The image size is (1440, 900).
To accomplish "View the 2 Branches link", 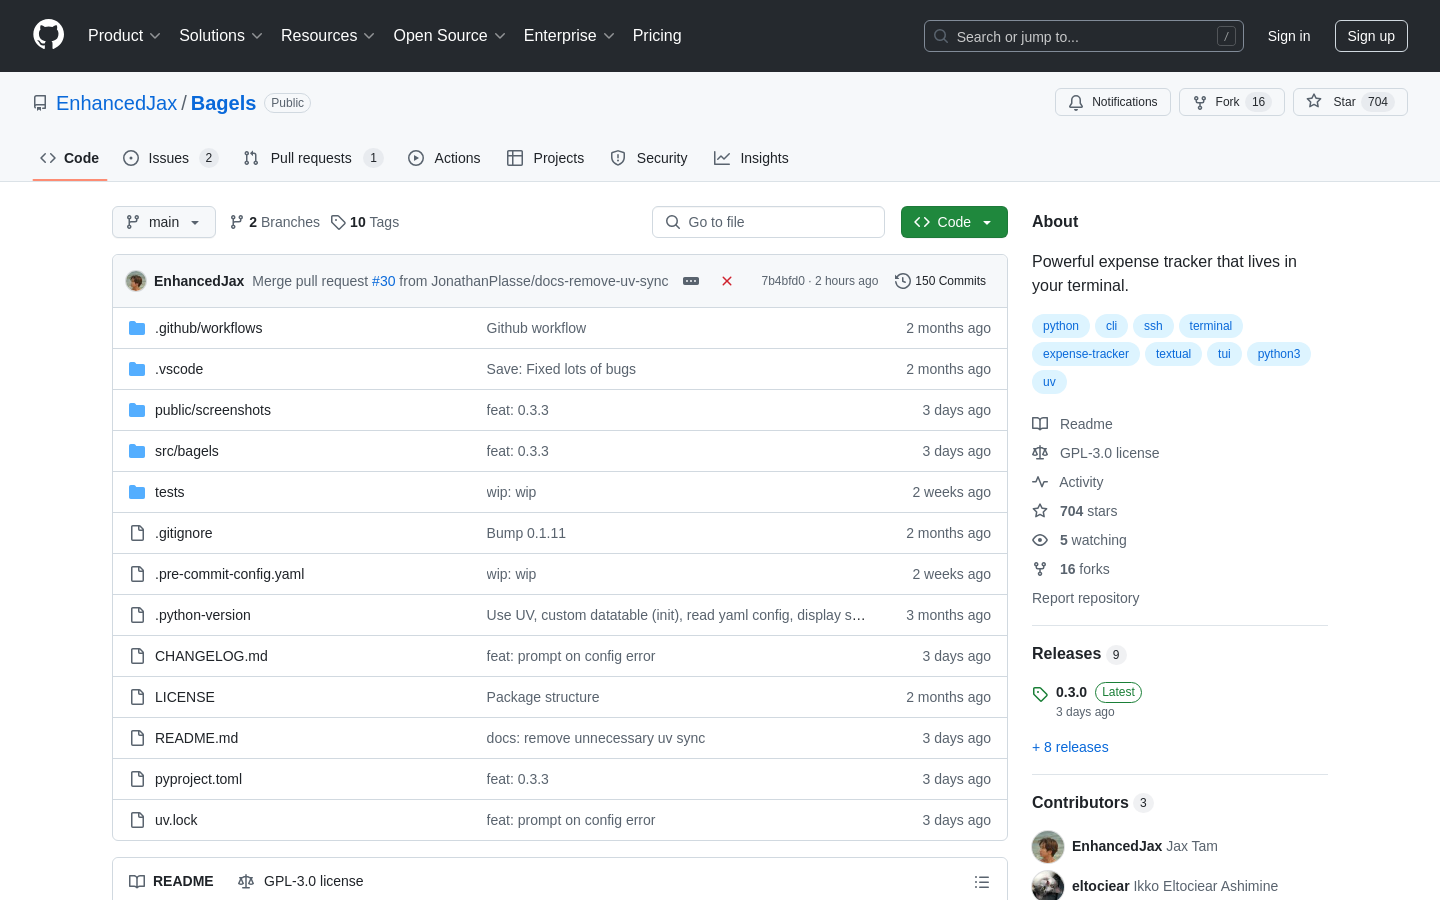I will click(x=275, y=222).
